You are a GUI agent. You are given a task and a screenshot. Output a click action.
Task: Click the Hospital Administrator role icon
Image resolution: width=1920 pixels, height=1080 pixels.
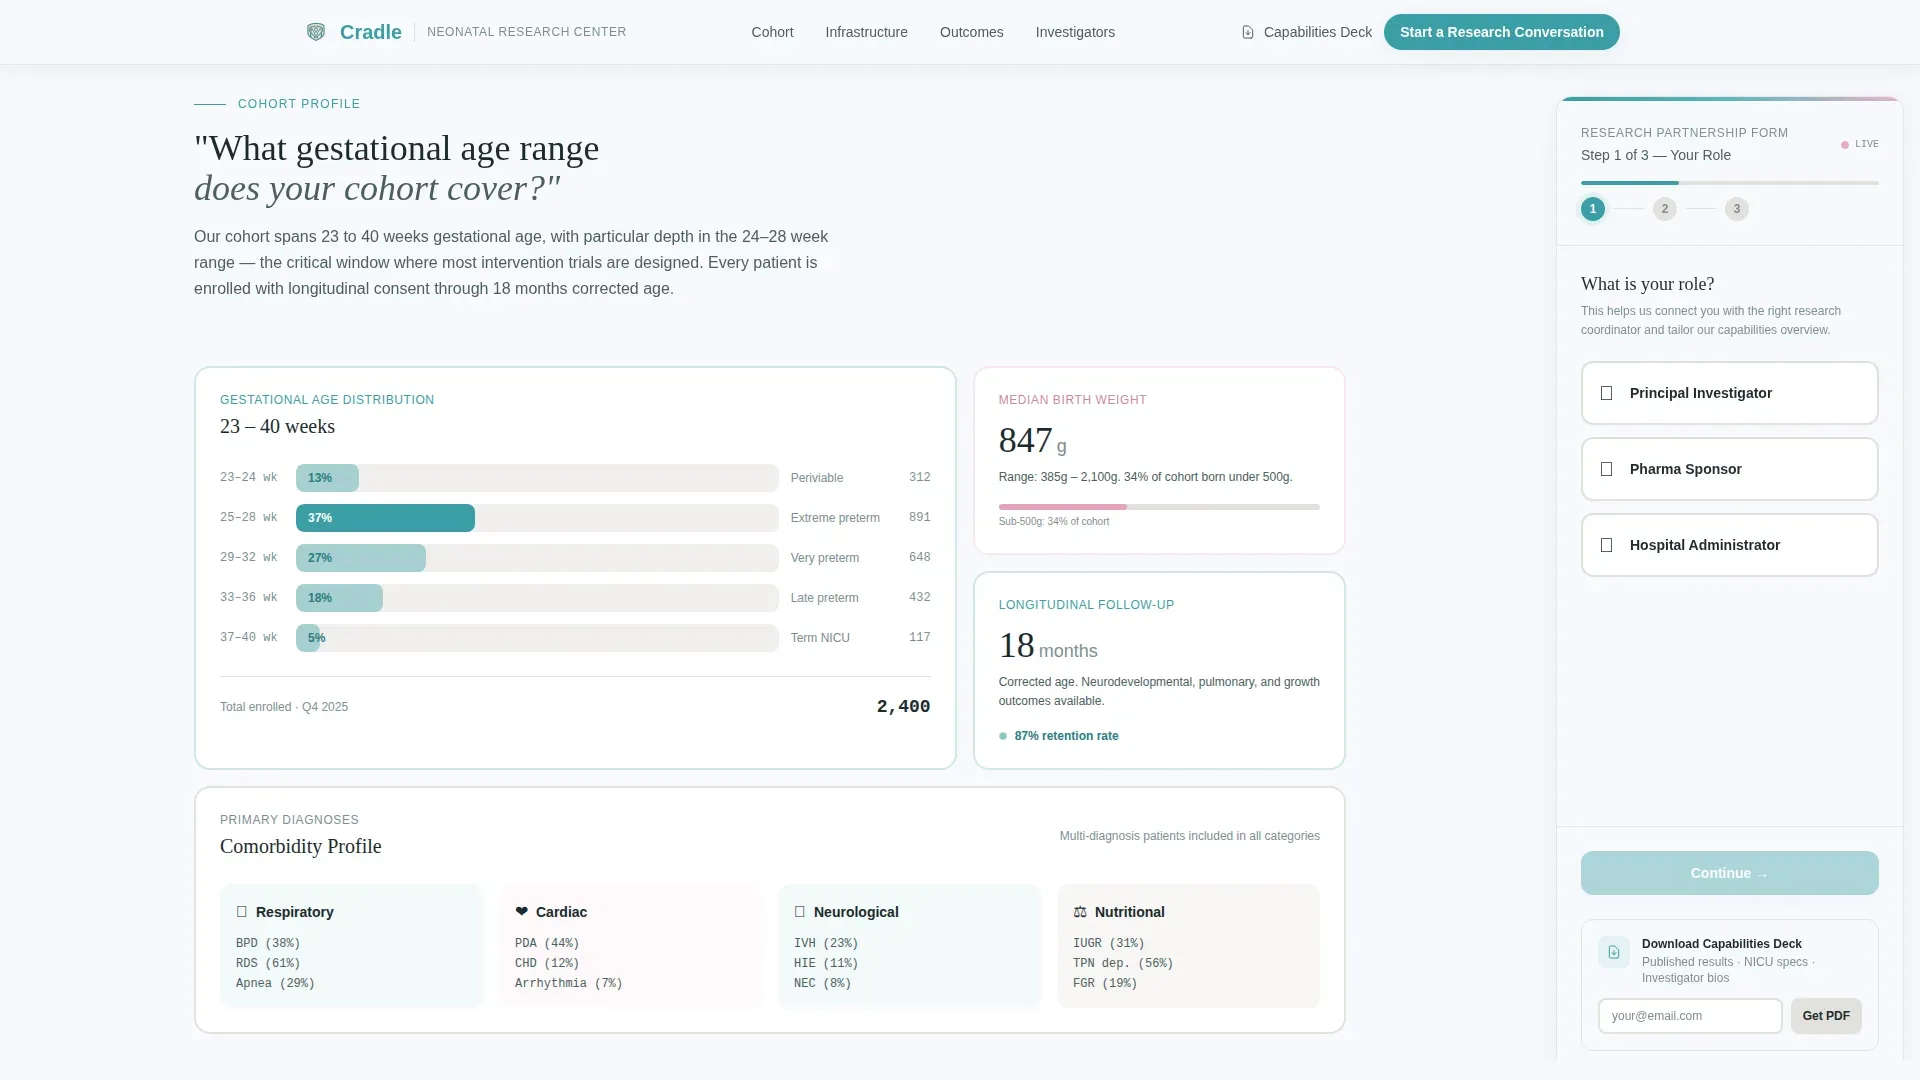point(1607,545)
